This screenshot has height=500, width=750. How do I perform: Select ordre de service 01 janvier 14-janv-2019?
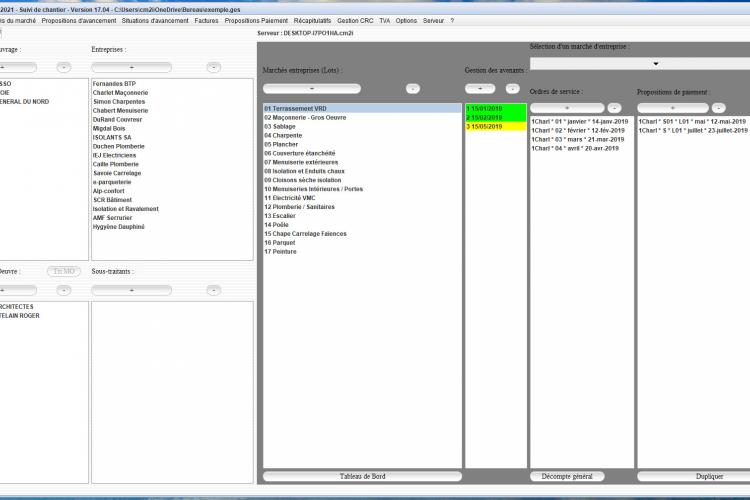(x=580, y=122)
